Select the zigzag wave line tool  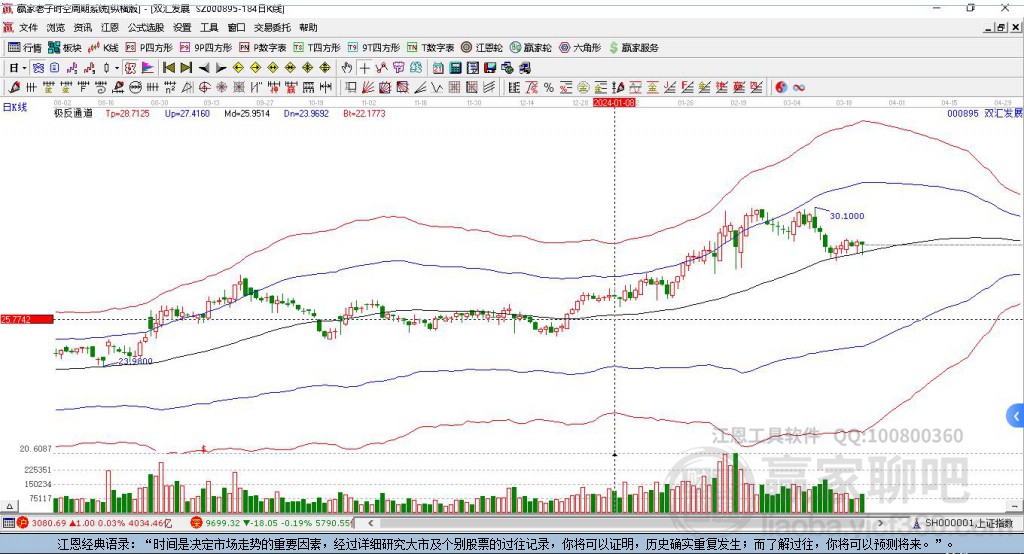point(437,87)
